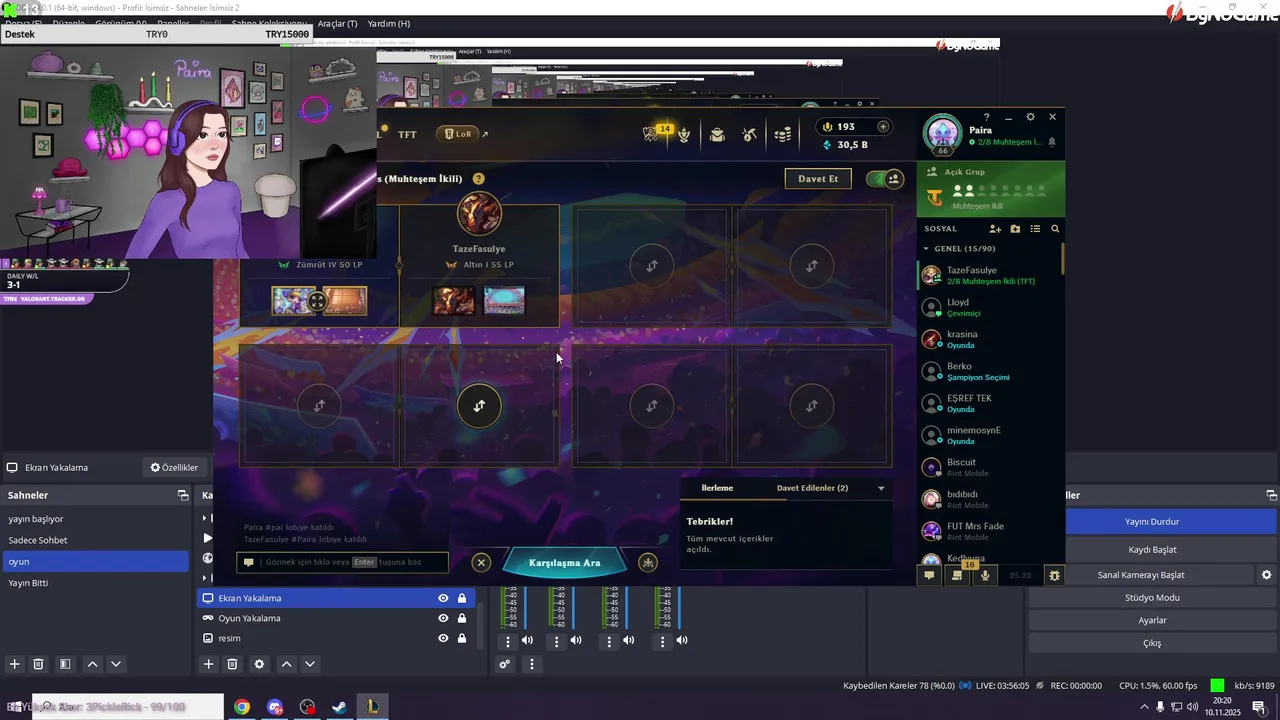
Task: Click the round icon right of Karşılaşma Ara
Action: pyautogui.click(x=648, y=563)
